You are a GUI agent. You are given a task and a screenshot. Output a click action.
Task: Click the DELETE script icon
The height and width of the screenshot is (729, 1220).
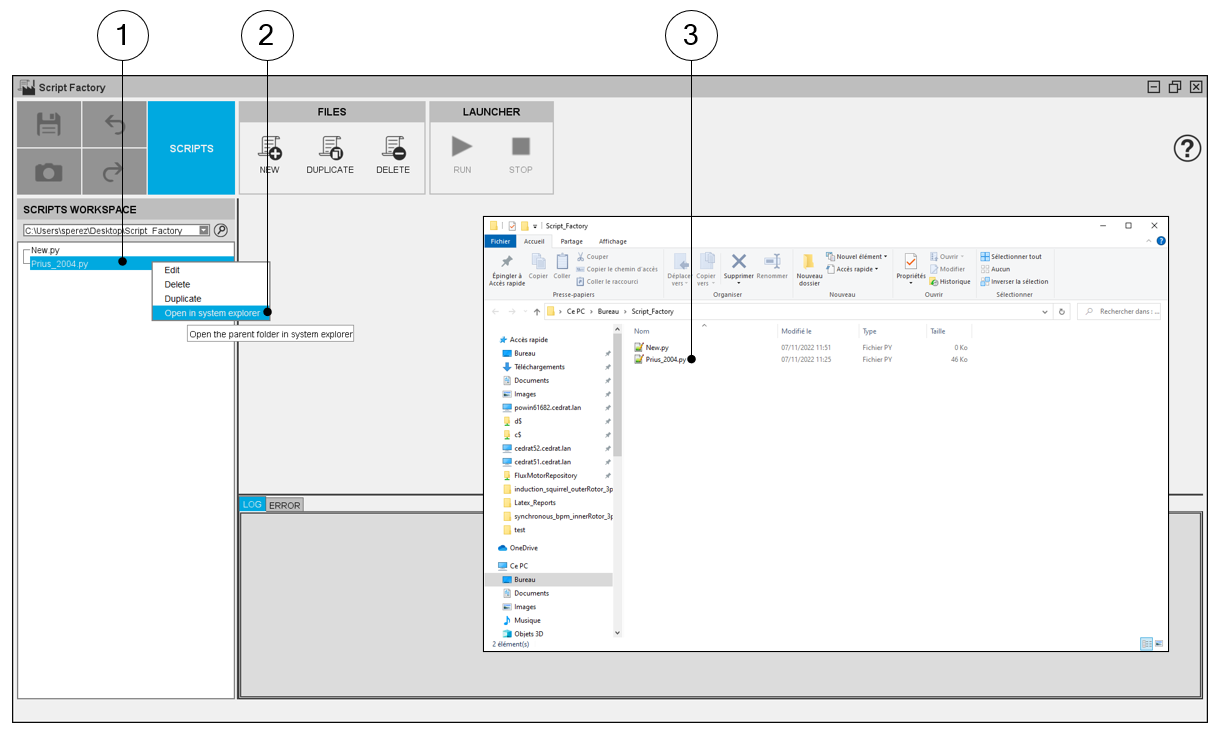[x=393, y=149]
